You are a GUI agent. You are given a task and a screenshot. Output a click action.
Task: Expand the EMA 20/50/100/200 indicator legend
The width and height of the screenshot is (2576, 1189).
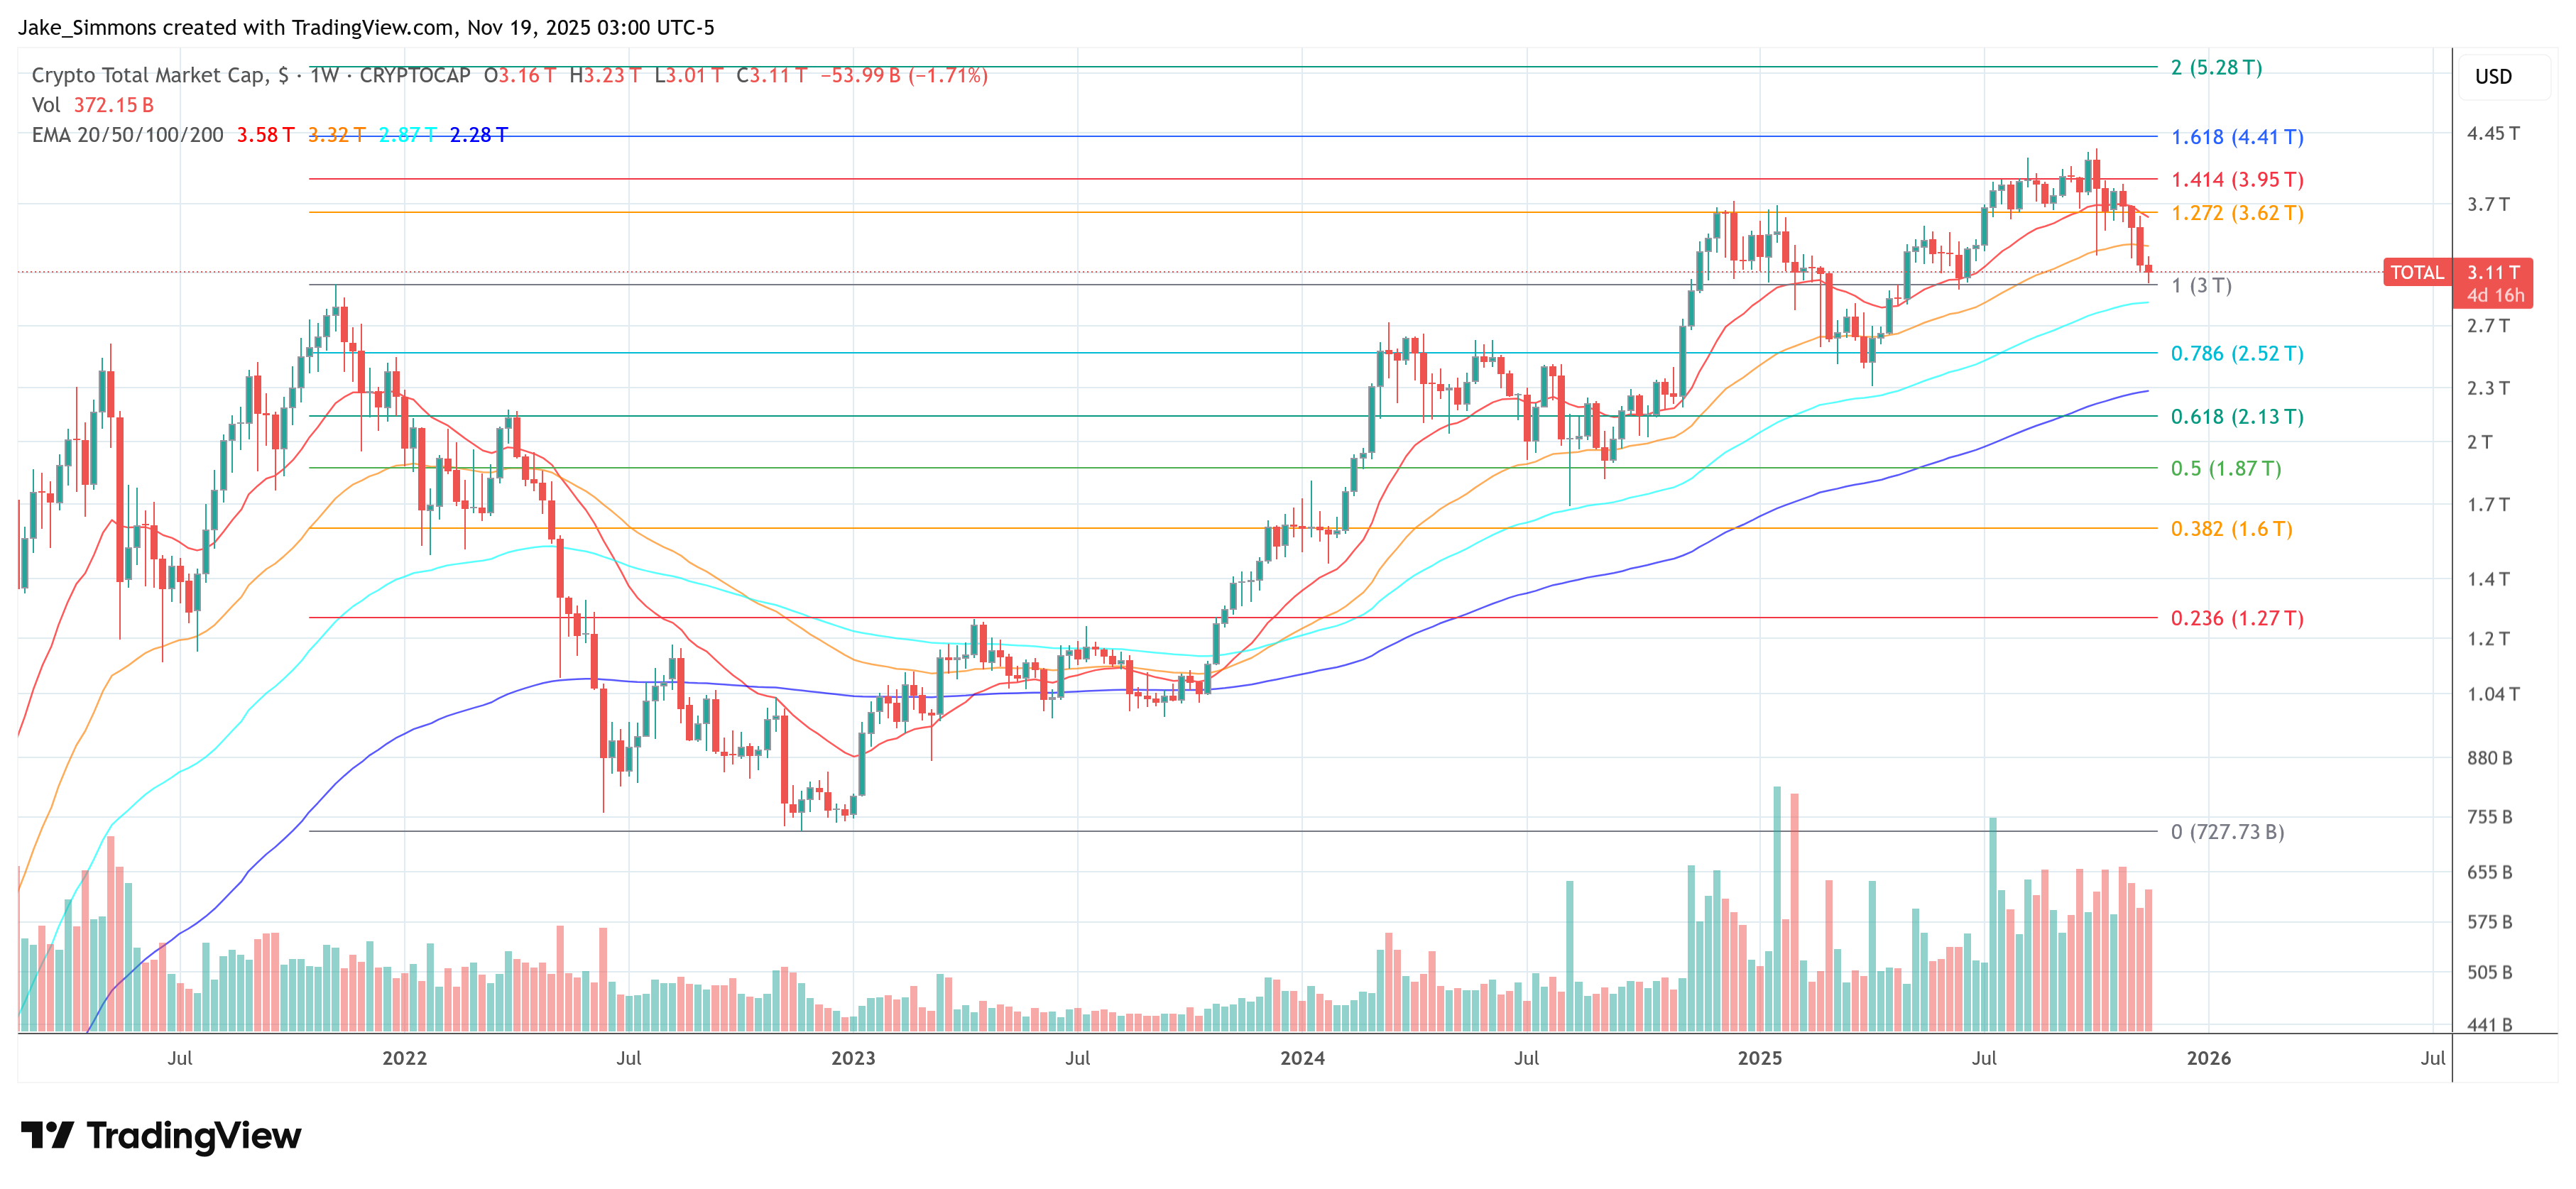tap(127, 135)
